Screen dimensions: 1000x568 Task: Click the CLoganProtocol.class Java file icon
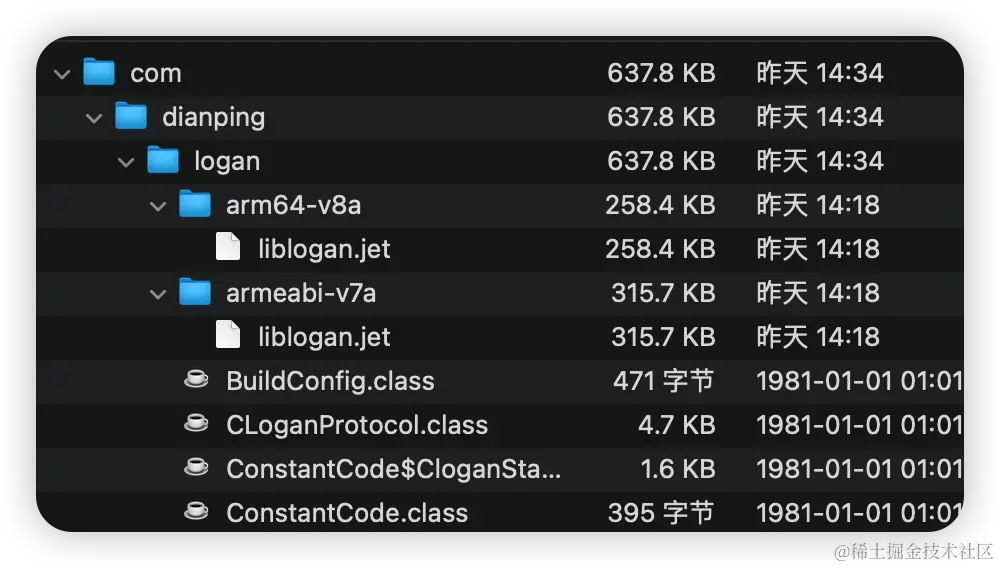[x=196, y=424]
